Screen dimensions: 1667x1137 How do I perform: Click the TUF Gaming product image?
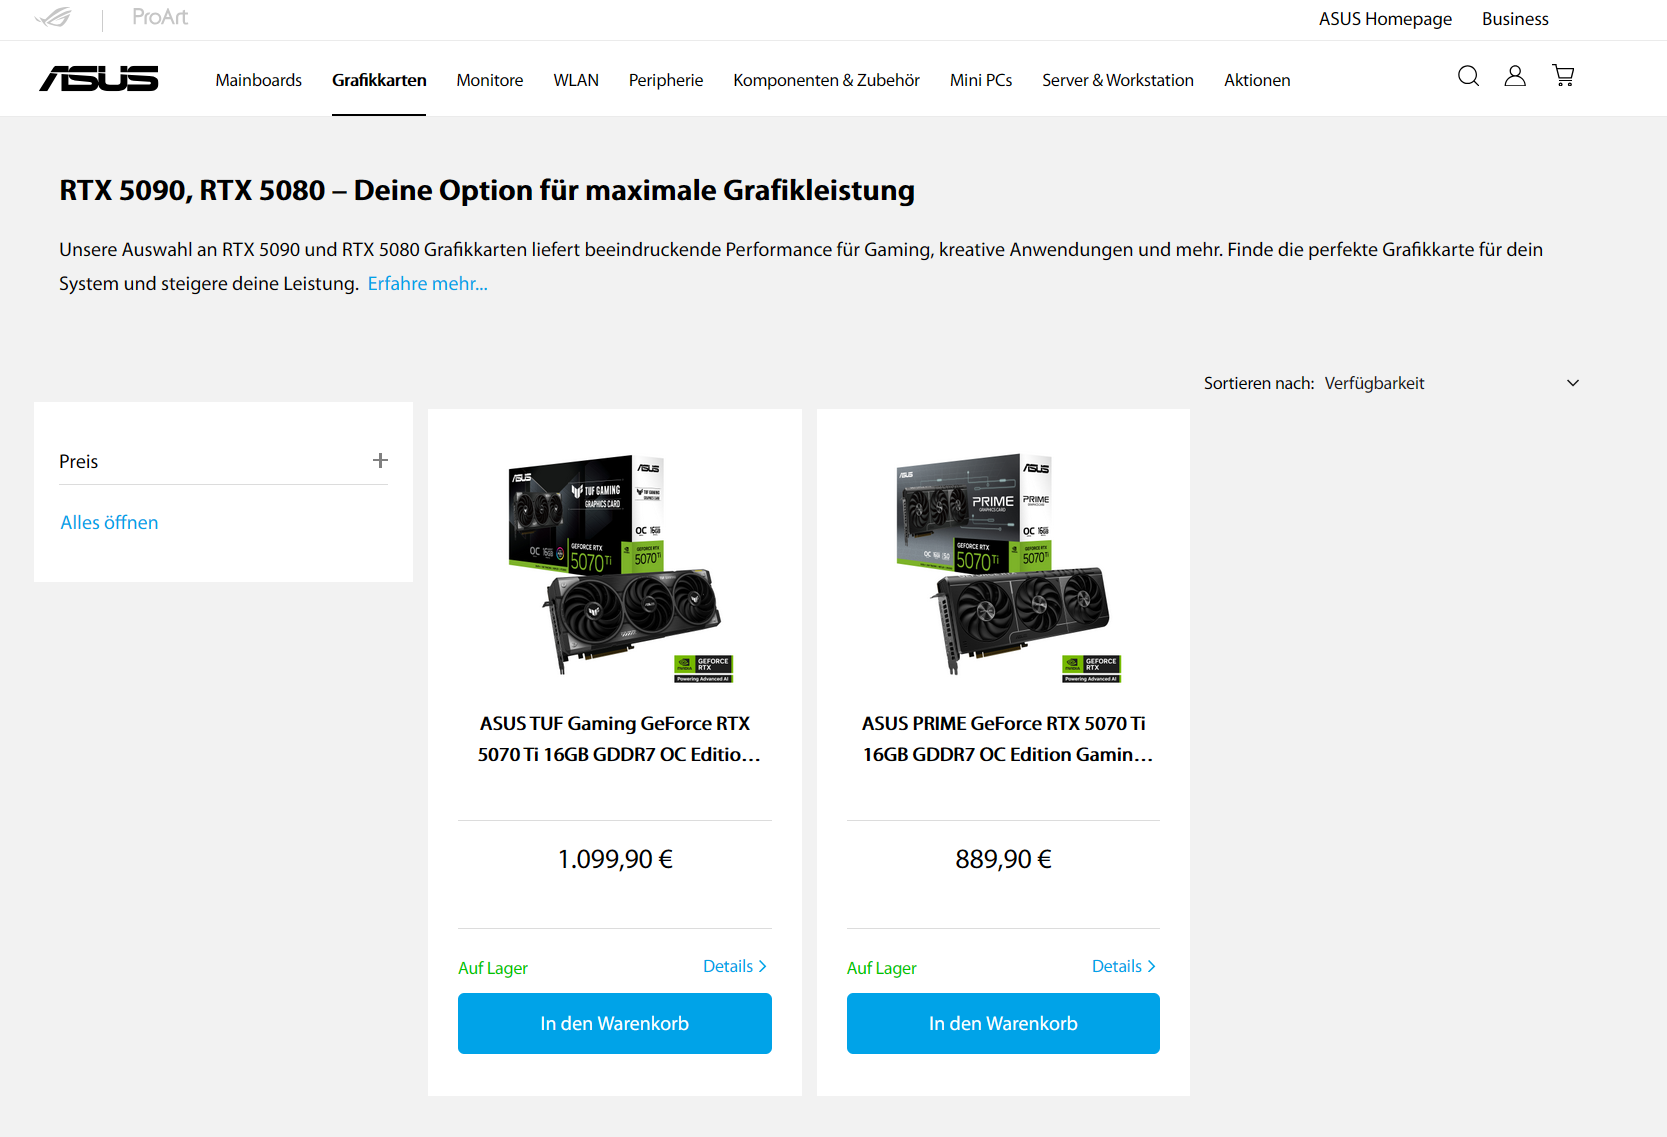pos(615,567)
